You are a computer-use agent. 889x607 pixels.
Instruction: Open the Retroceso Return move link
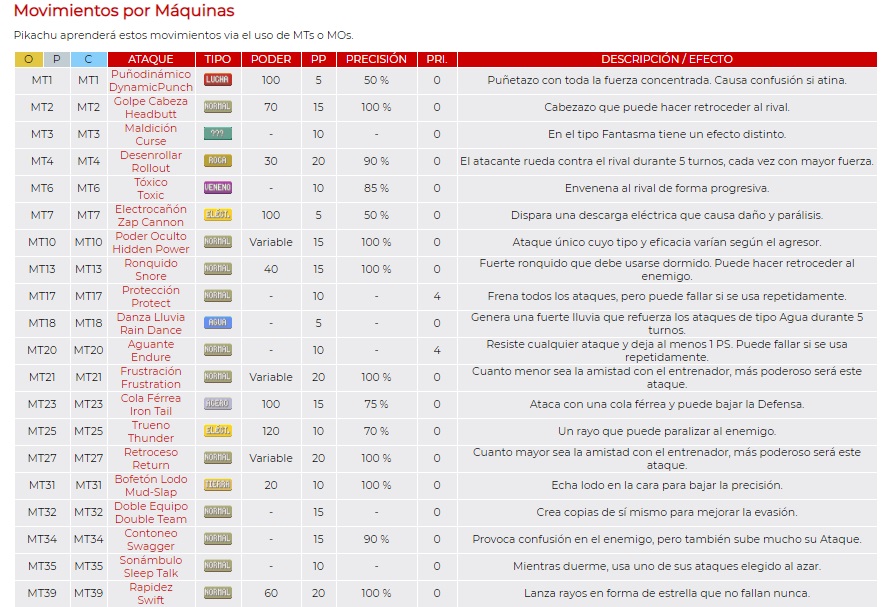click(x=151, y=459)
